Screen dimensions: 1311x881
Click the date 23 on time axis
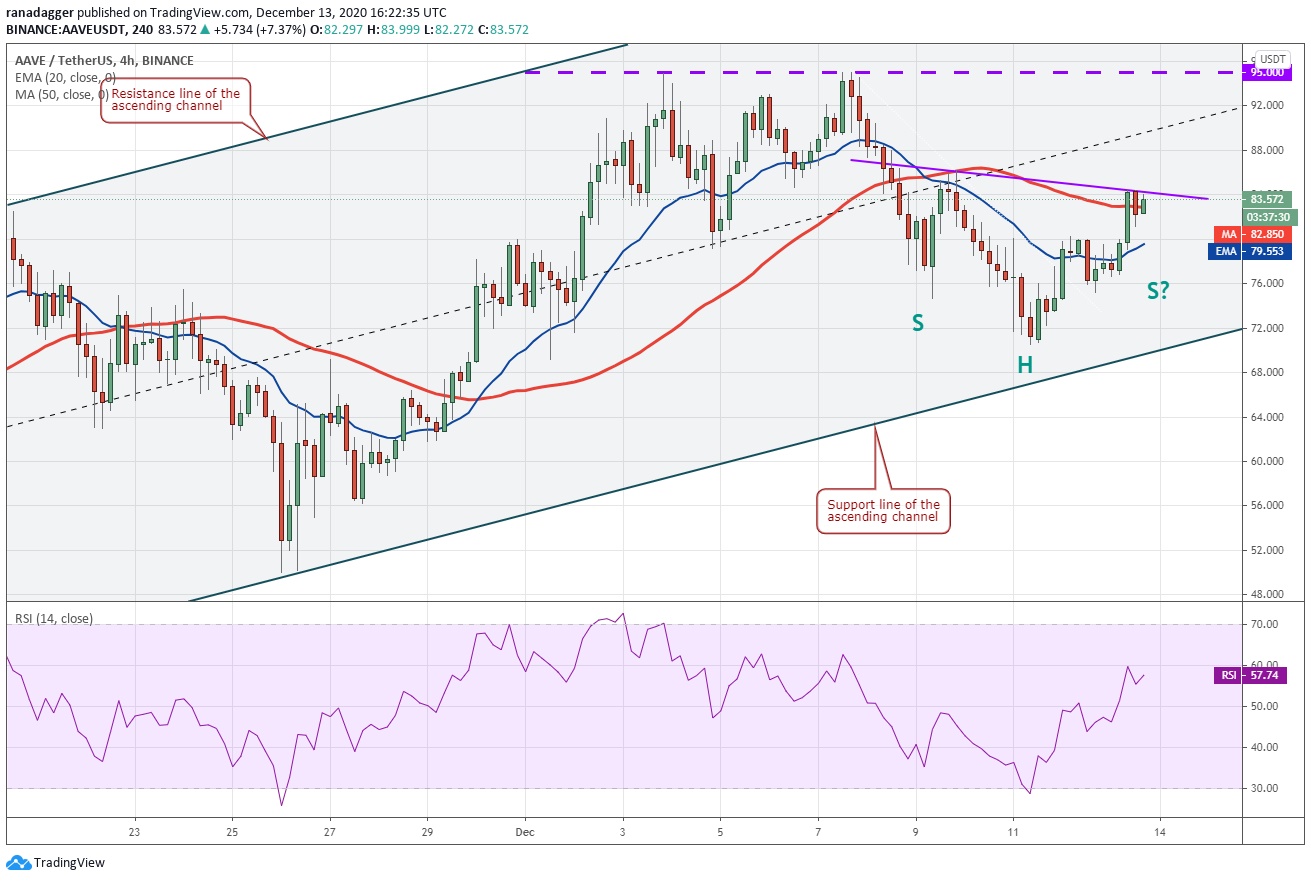point(133,831)
